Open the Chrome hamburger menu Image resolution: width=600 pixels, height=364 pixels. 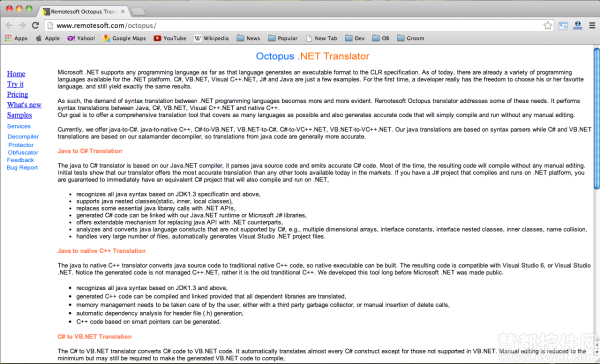[592, 25]
